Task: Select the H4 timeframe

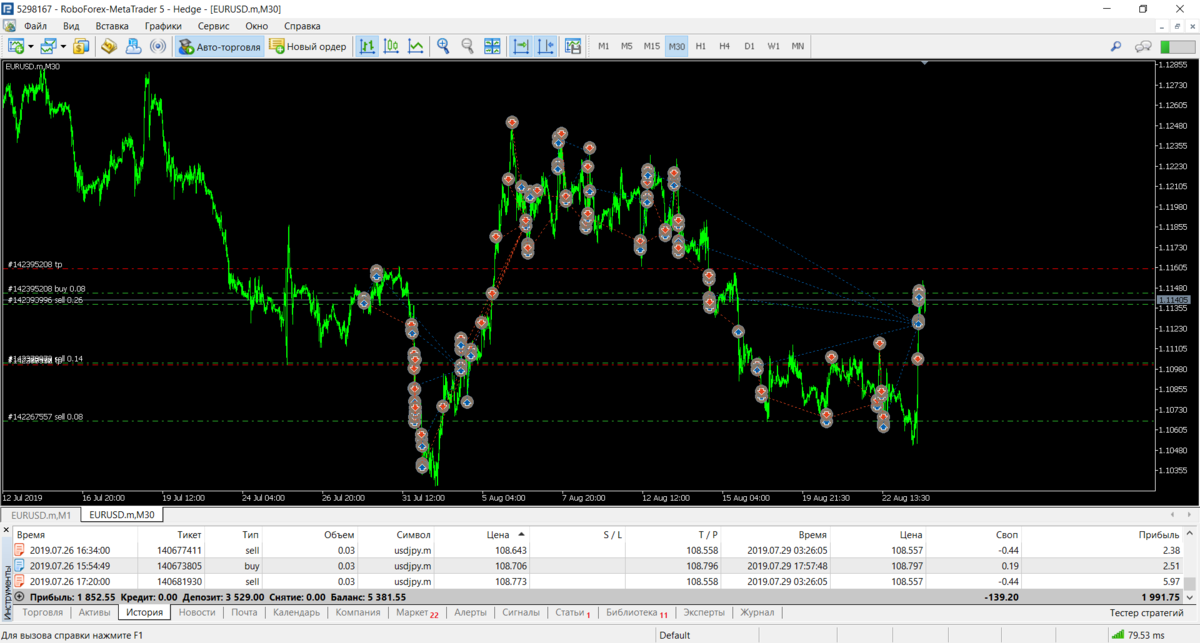Action: click(725, 46)
